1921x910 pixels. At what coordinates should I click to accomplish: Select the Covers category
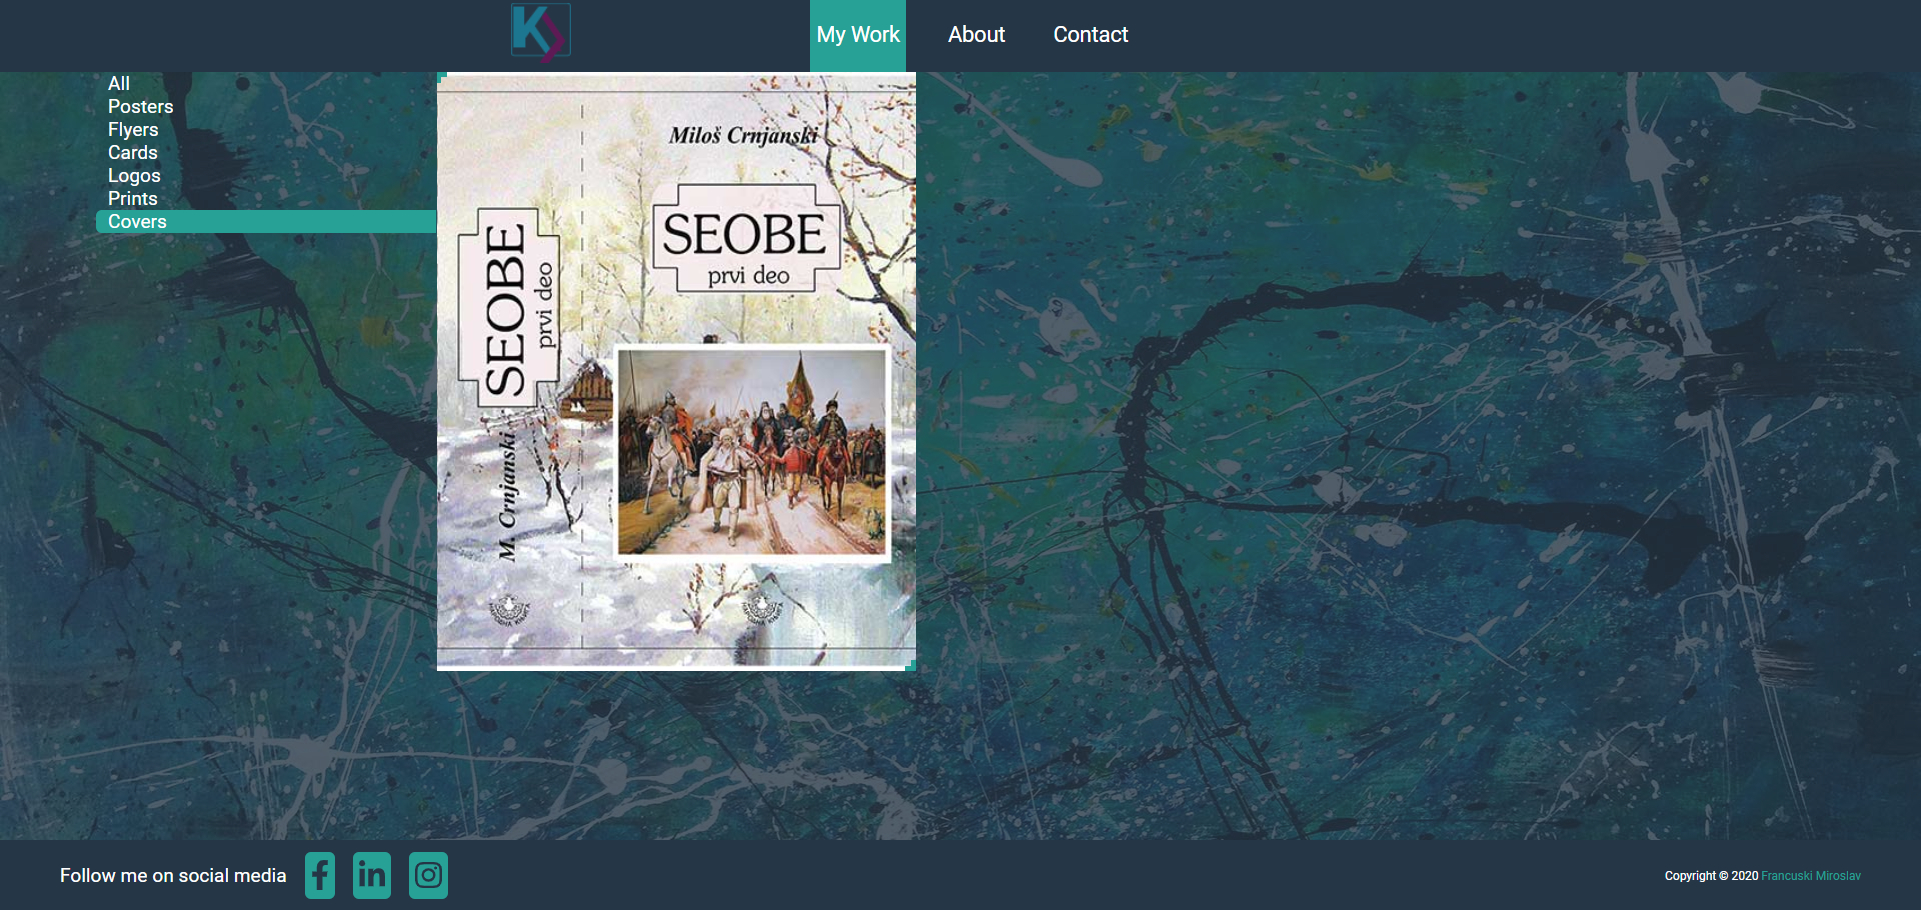(x=266, y=222)
